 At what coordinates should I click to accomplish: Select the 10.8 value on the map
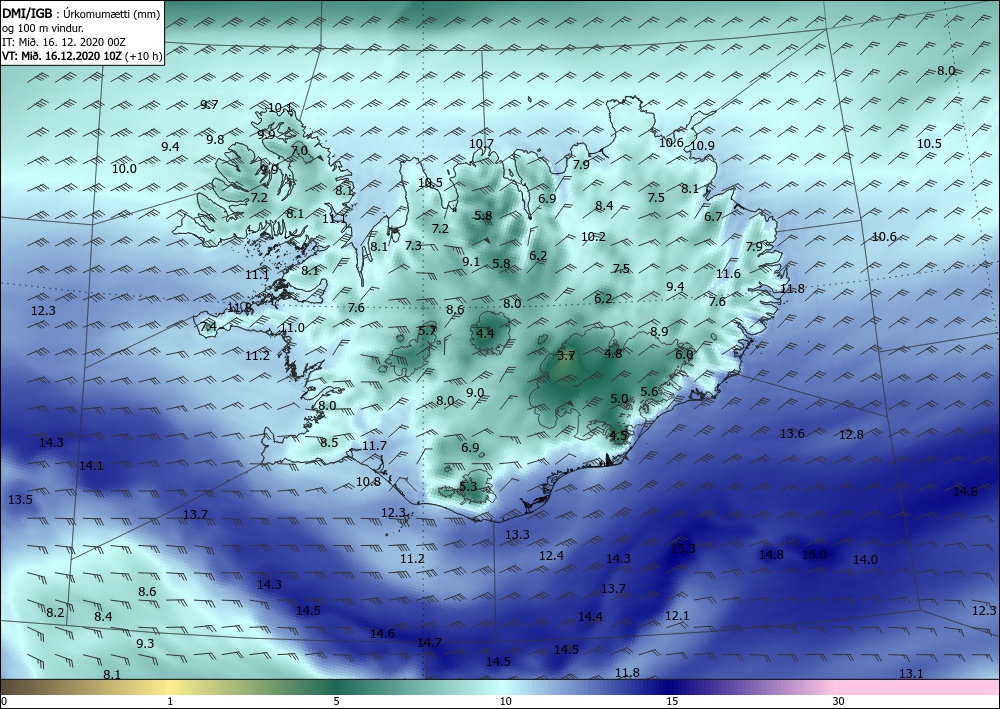368,482
